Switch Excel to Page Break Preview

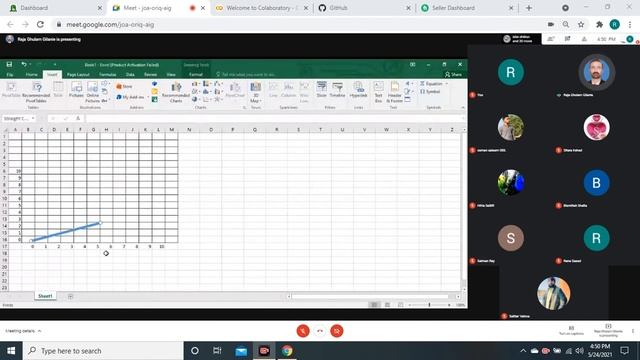click(400, 304)
